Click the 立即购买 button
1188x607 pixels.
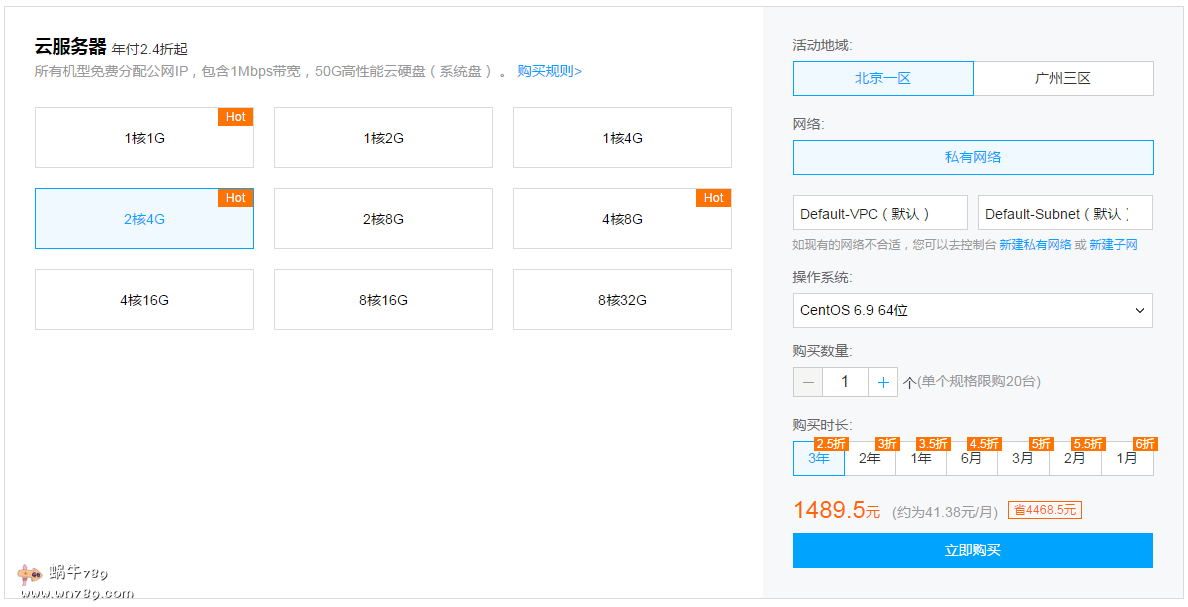tap(972, 551)
